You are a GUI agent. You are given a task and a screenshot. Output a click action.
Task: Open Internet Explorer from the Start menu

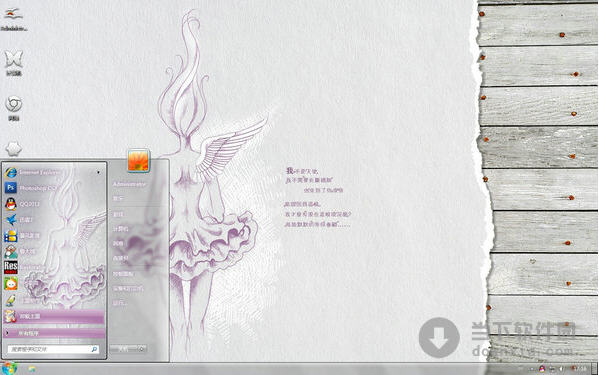(x=53, y=173)
